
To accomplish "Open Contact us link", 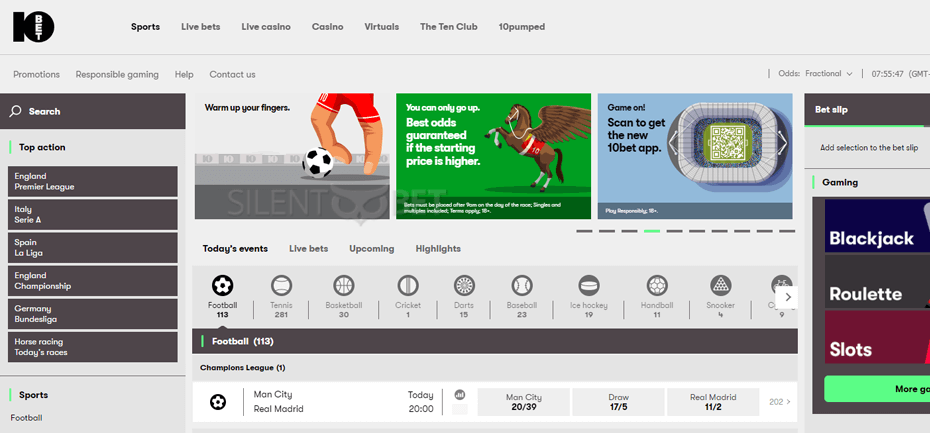I will click(x=232, y=74).
